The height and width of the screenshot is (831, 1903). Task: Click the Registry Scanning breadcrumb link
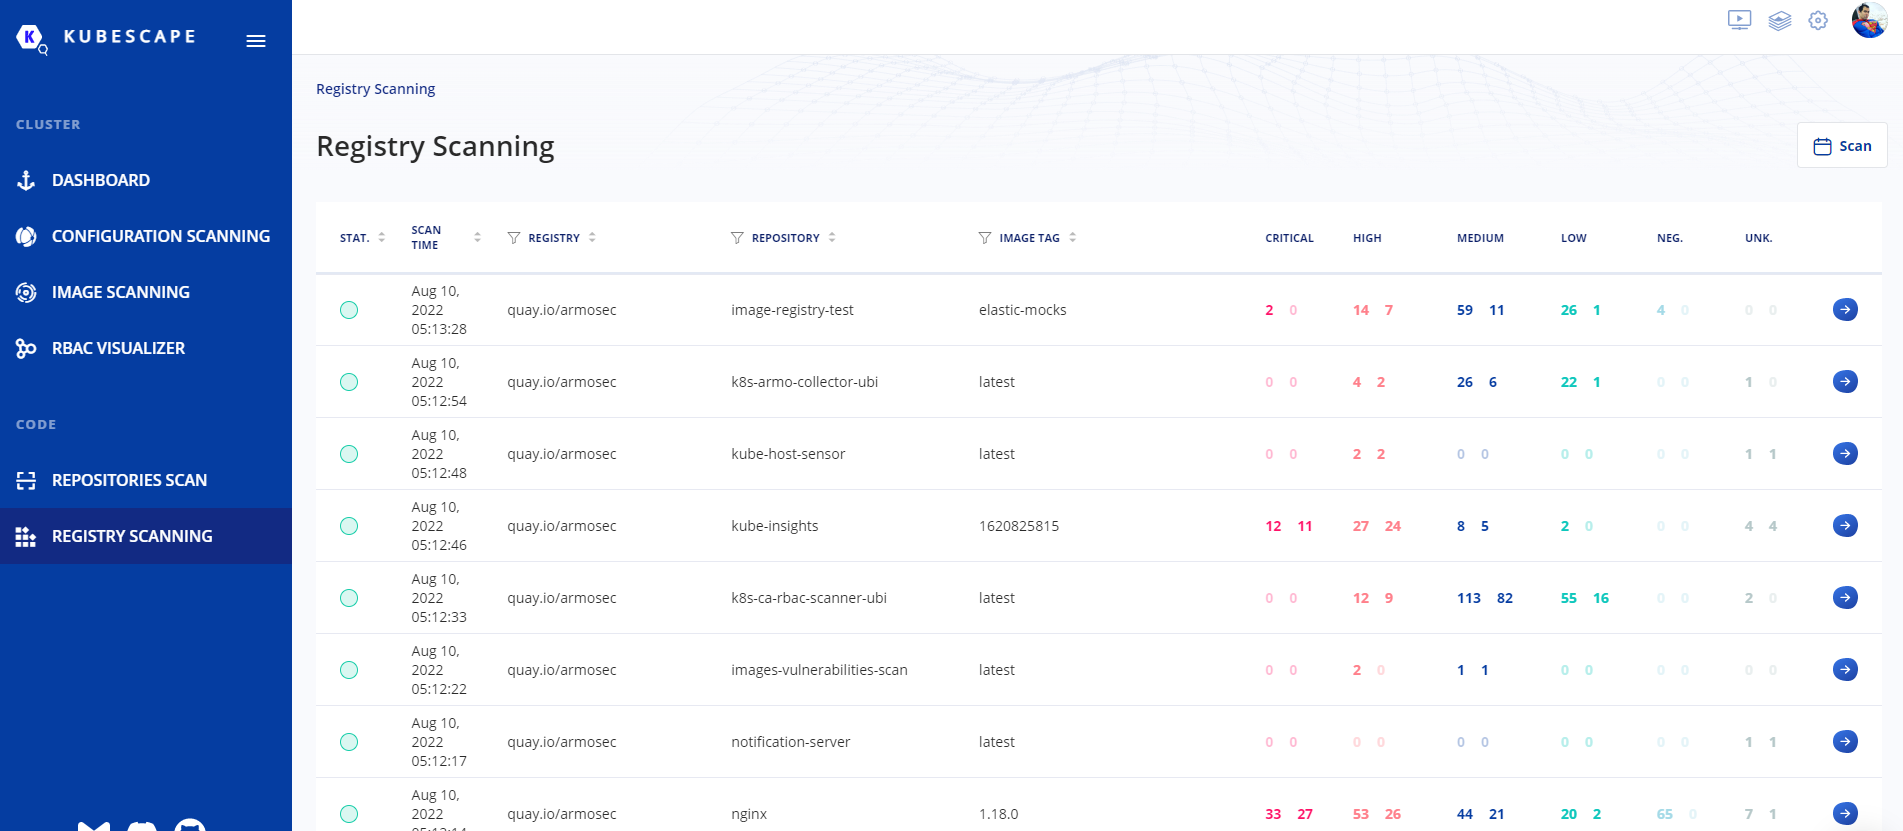pyautogui.click(x=375, y=89)
